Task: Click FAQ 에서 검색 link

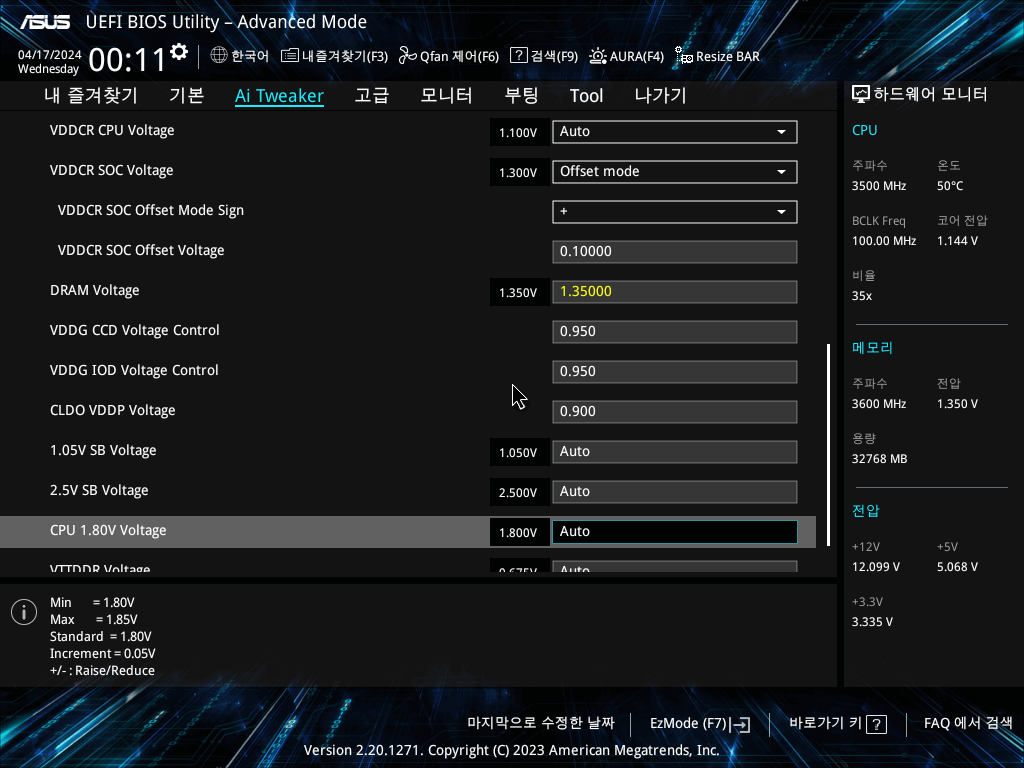Action: click(968, 723)
